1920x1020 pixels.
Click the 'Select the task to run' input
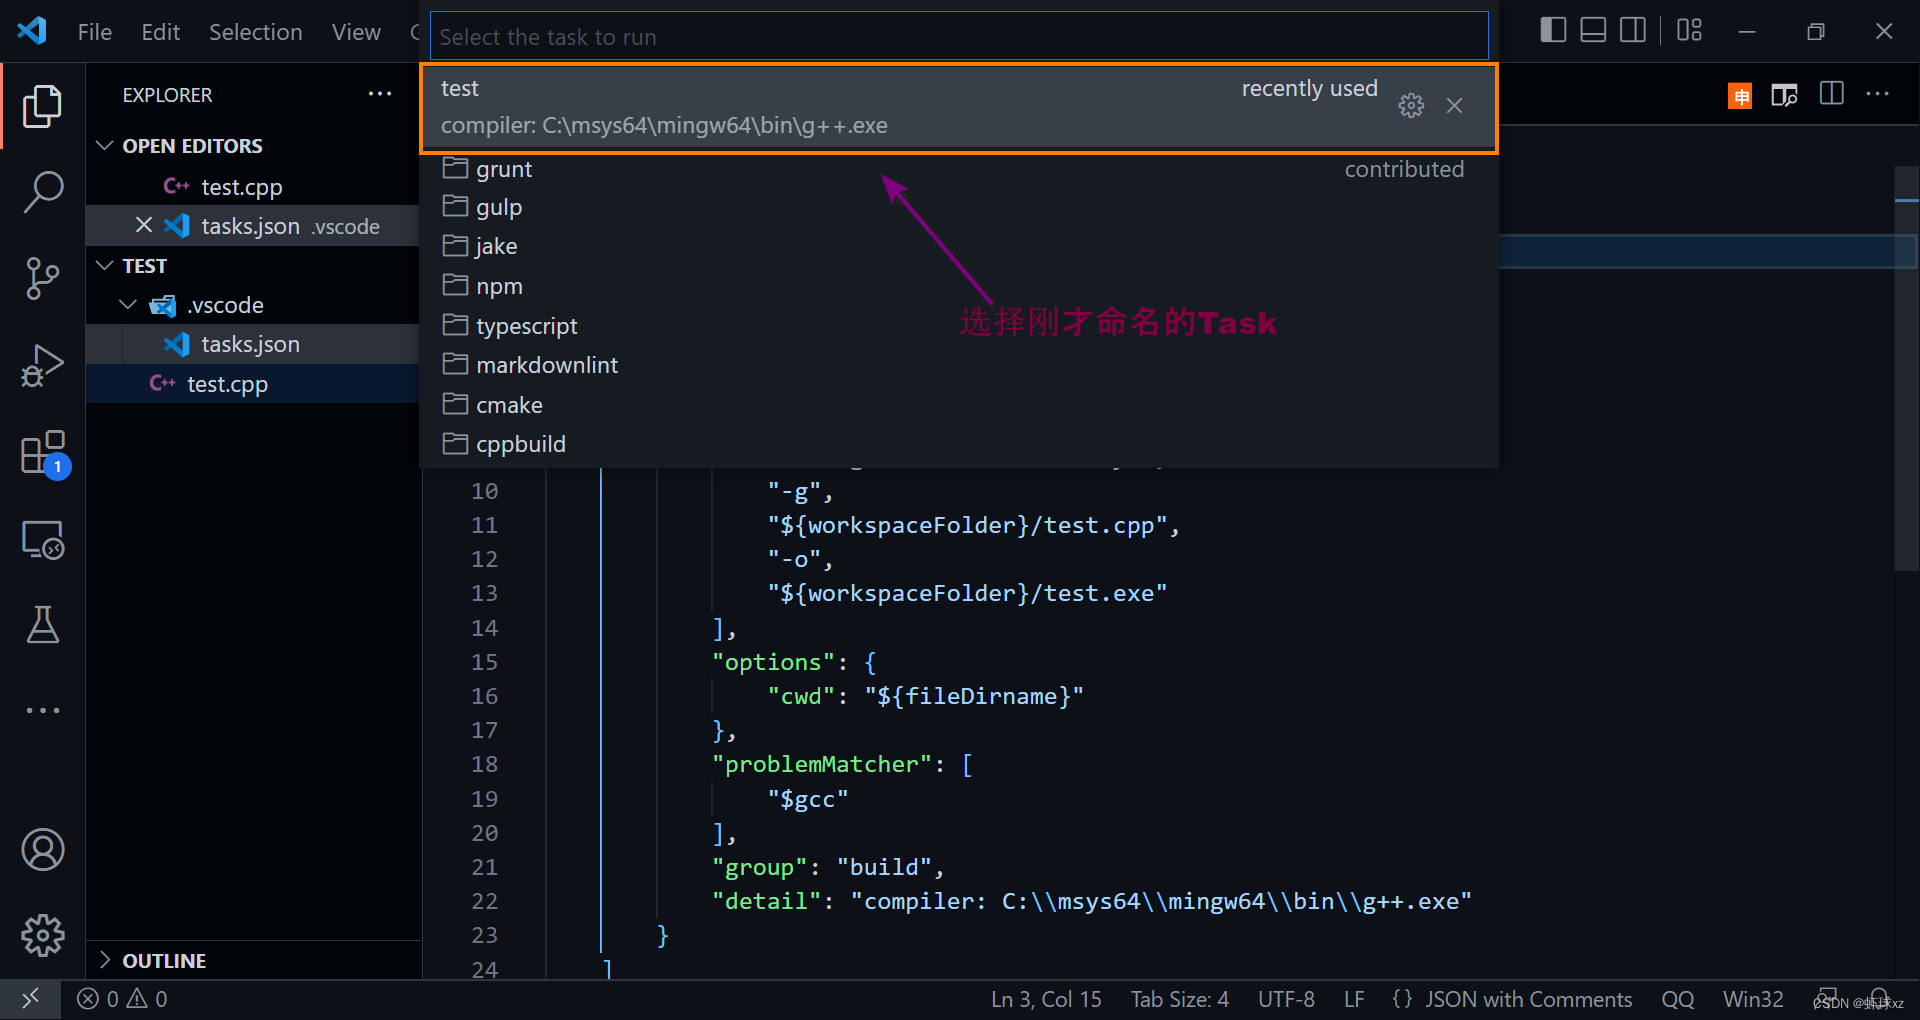click(x=958, y=37)
